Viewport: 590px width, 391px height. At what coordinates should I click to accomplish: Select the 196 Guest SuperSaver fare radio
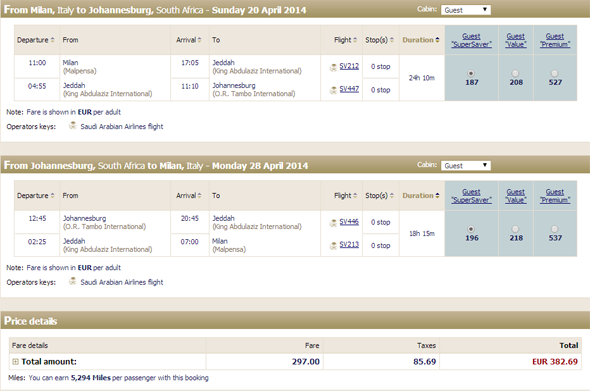tap(471, 229)
